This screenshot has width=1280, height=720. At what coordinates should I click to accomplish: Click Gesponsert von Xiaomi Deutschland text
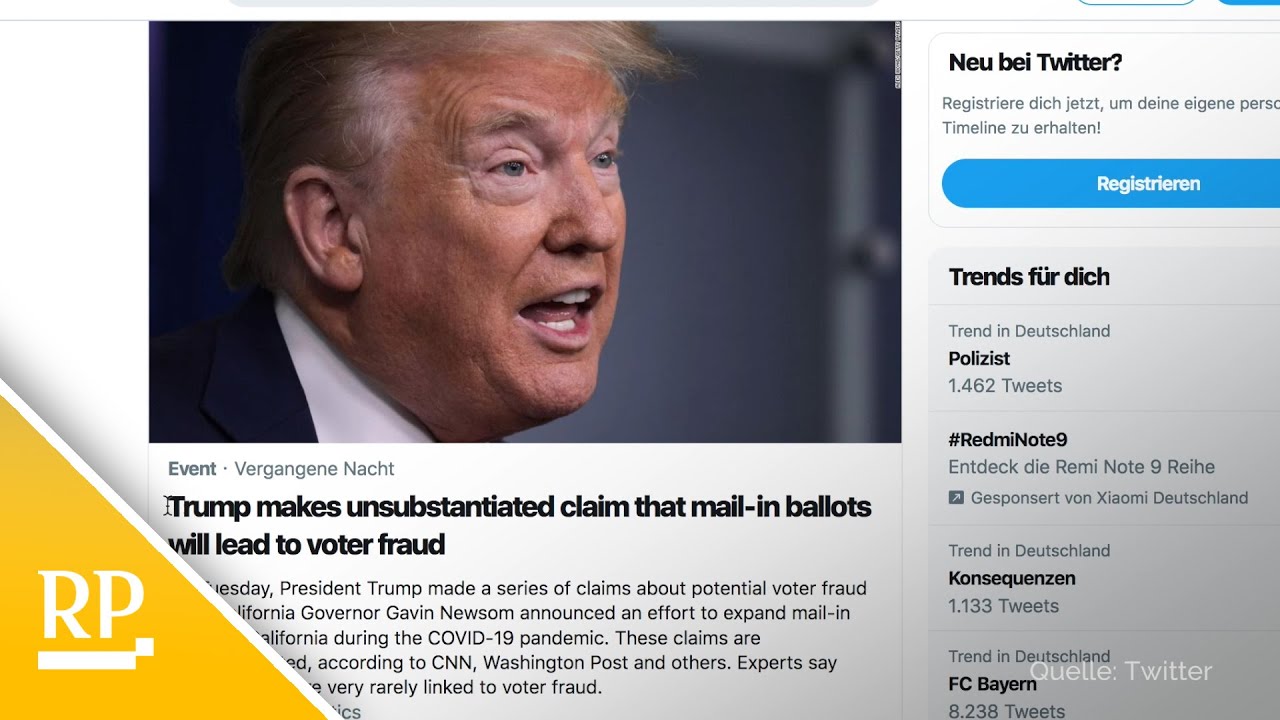coord(1109,497)
